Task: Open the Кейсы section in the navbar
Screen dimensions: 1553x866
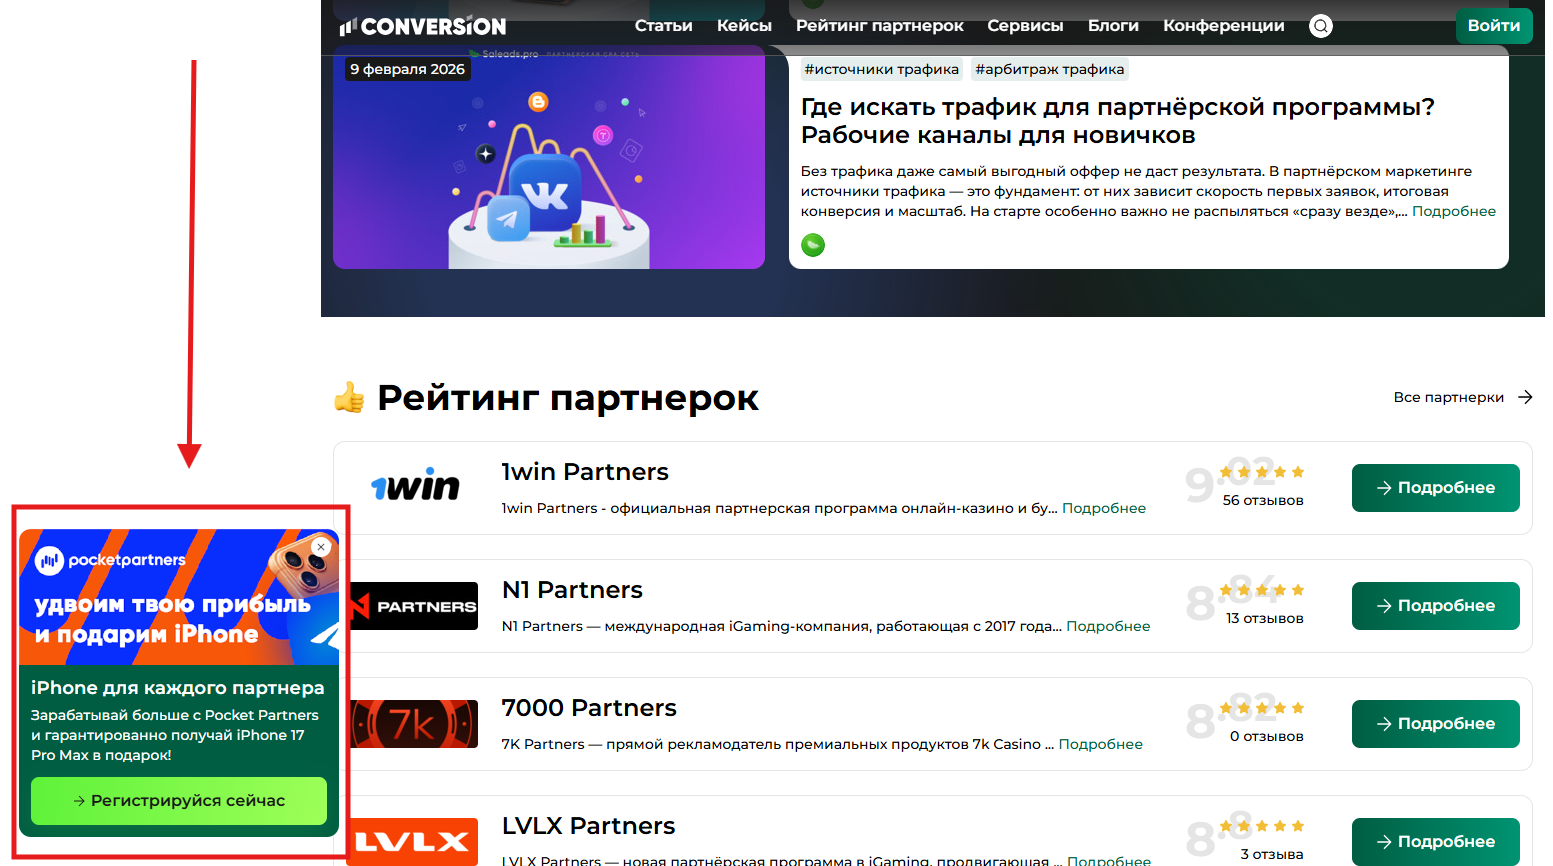Action: [x=744, y=25]
